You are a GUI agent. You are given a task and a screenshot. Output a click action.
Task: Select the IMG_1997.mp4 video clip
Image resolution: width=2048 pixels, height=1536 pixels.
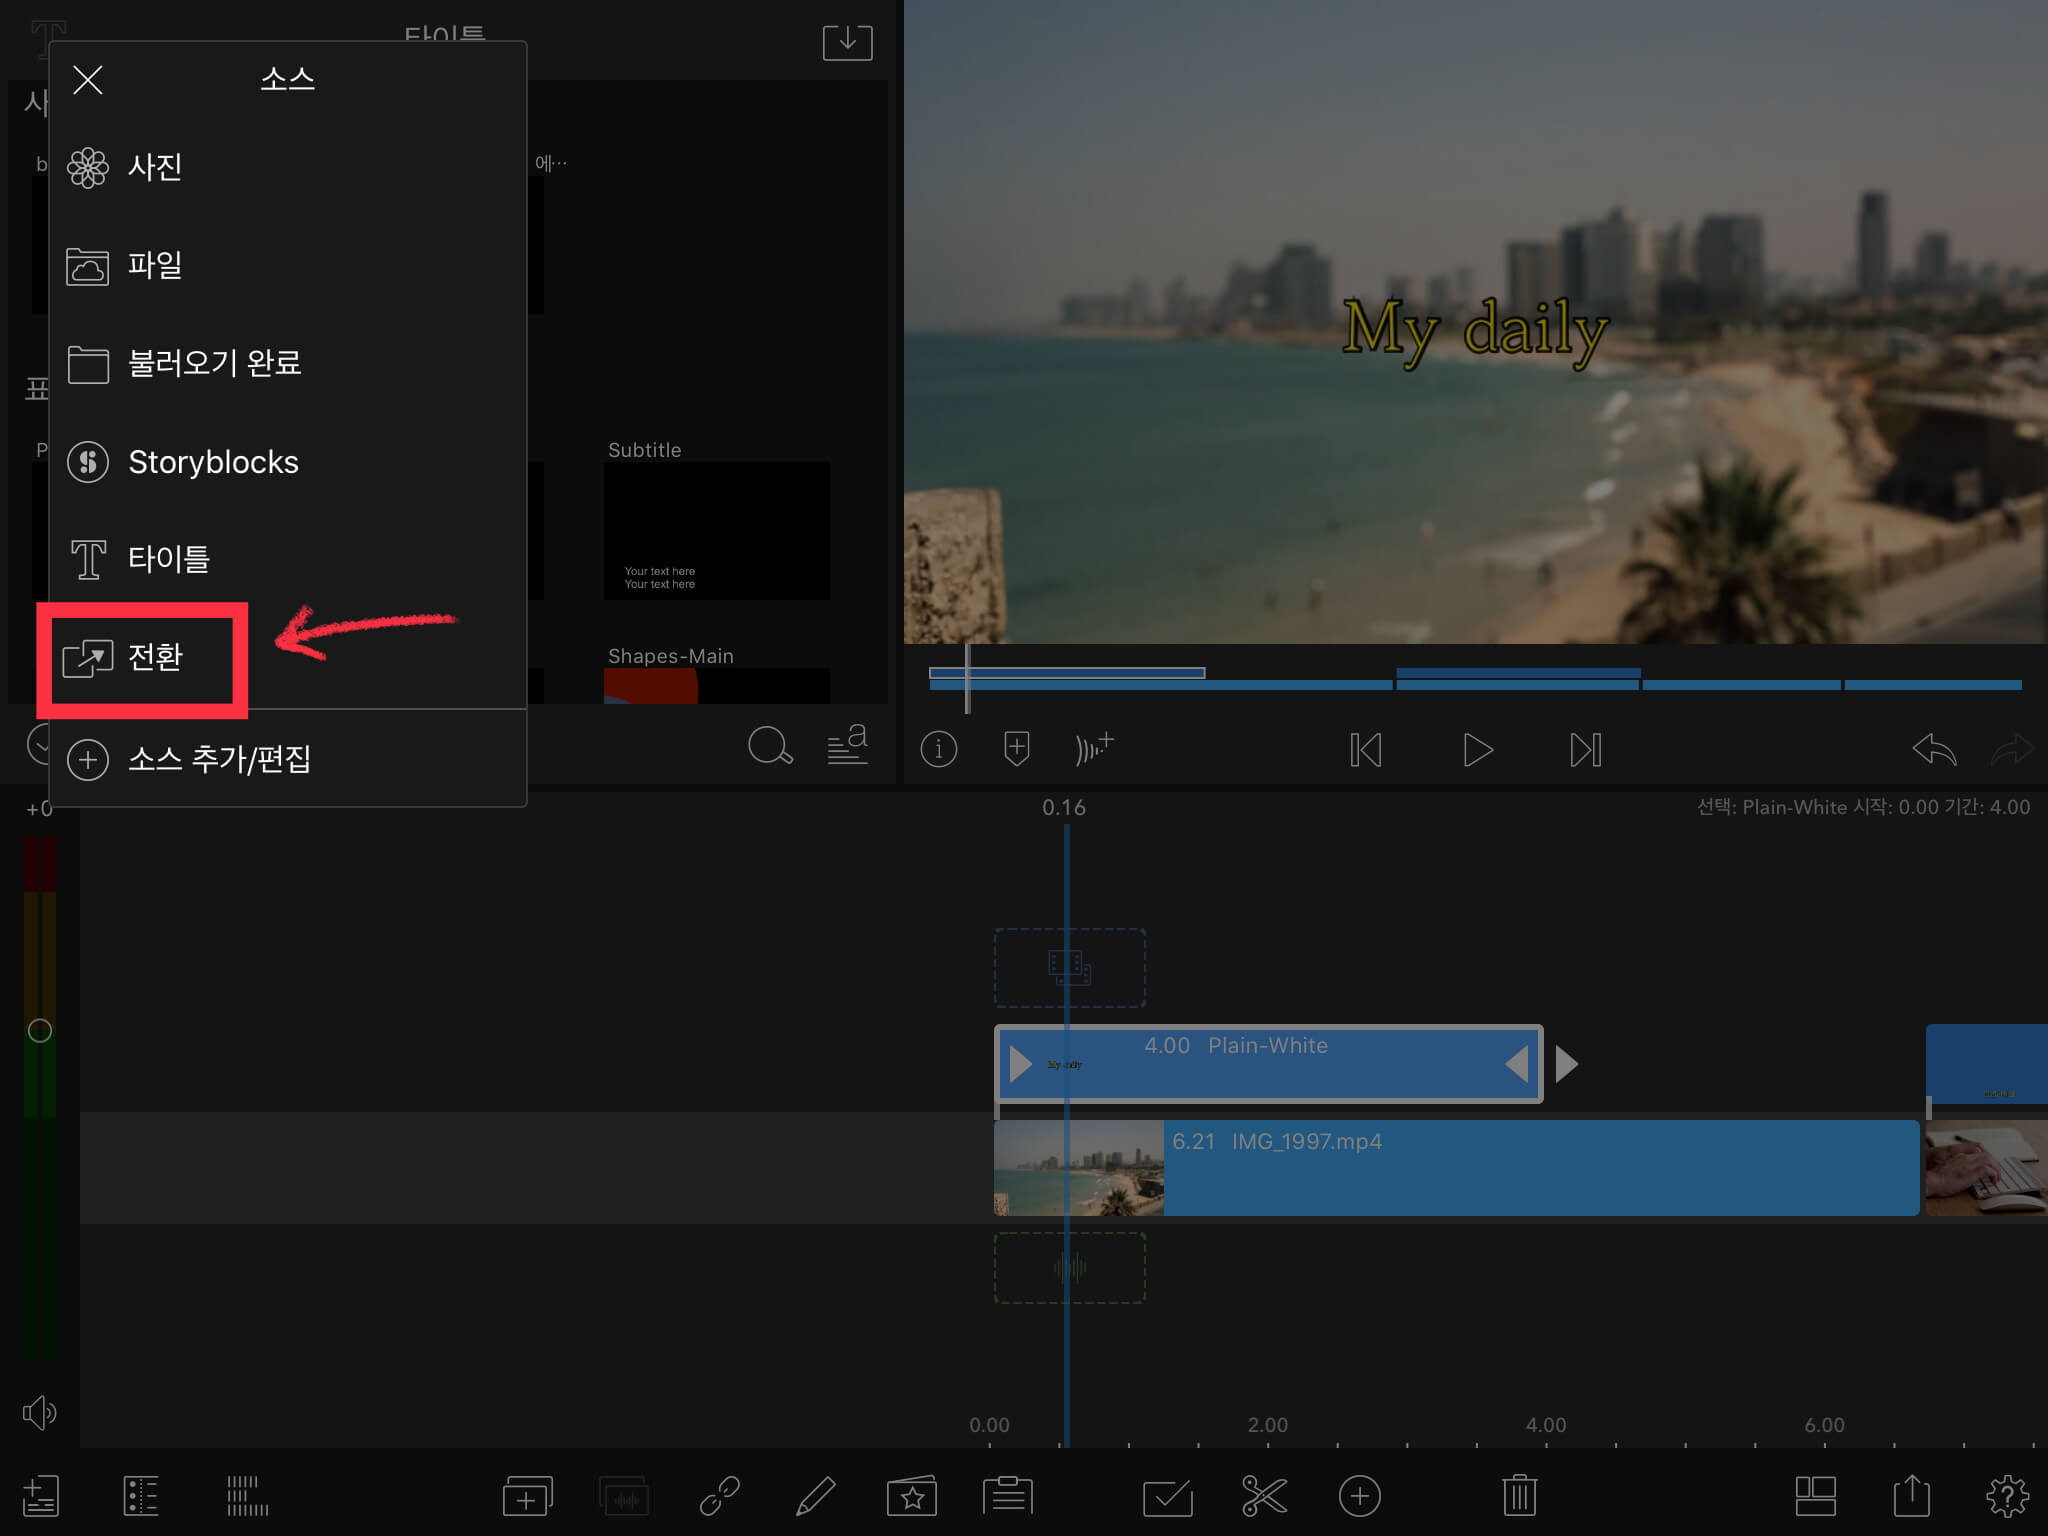[1540, 1168]
